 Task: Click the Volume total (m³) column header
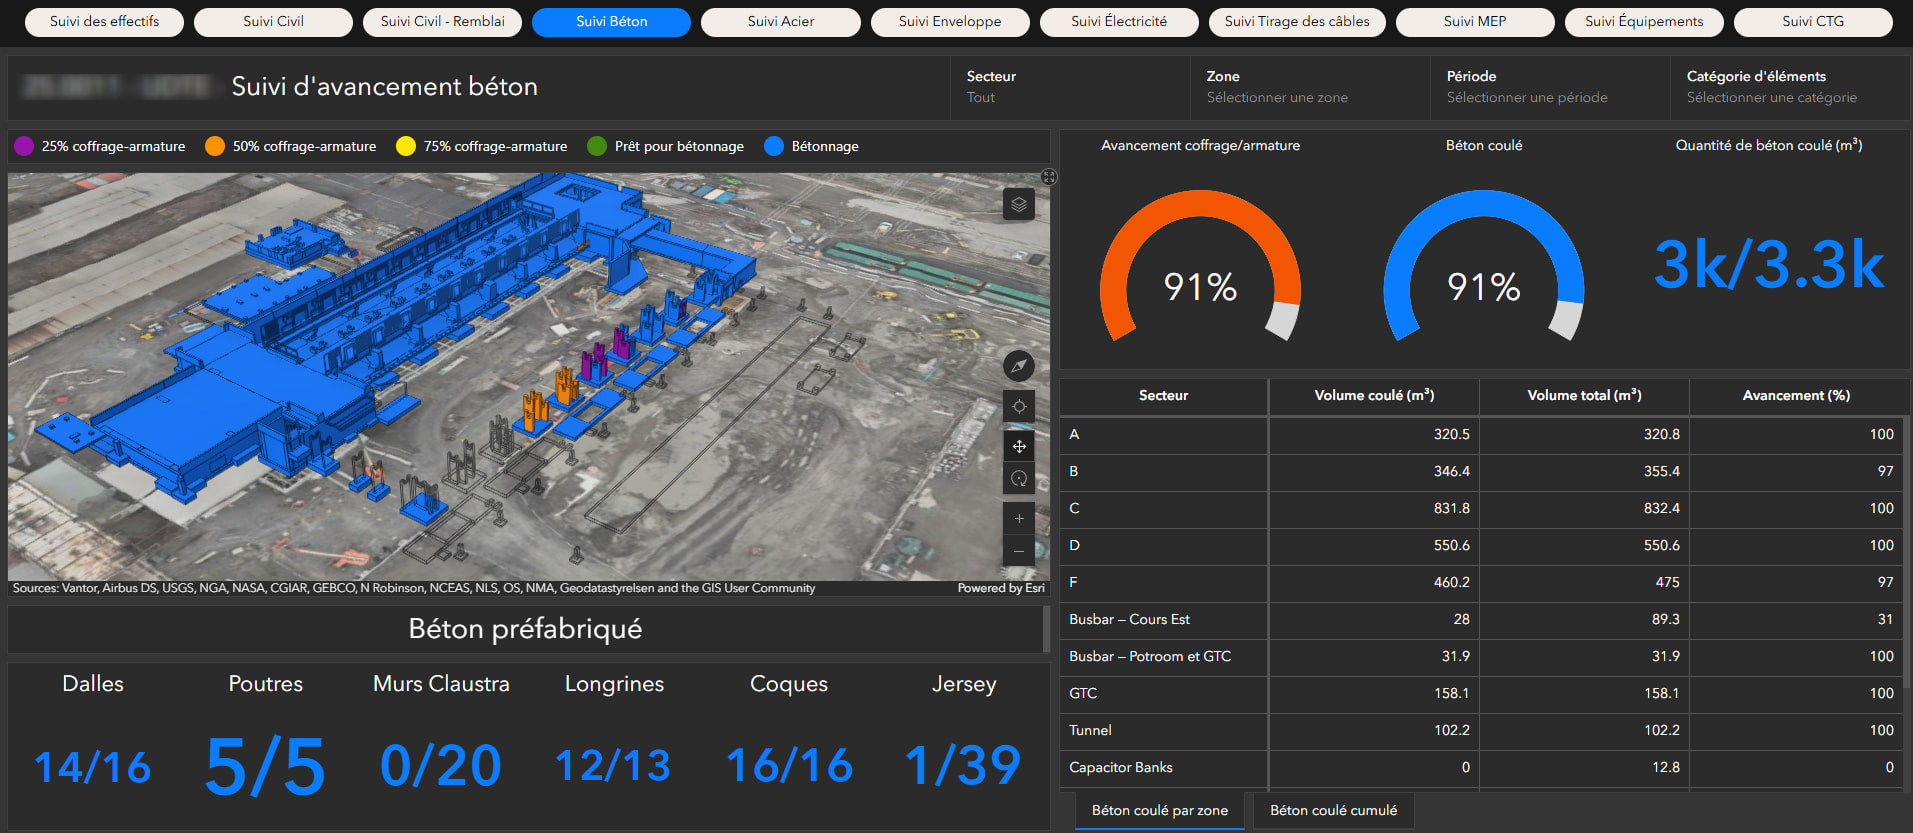pos(1584,396)
